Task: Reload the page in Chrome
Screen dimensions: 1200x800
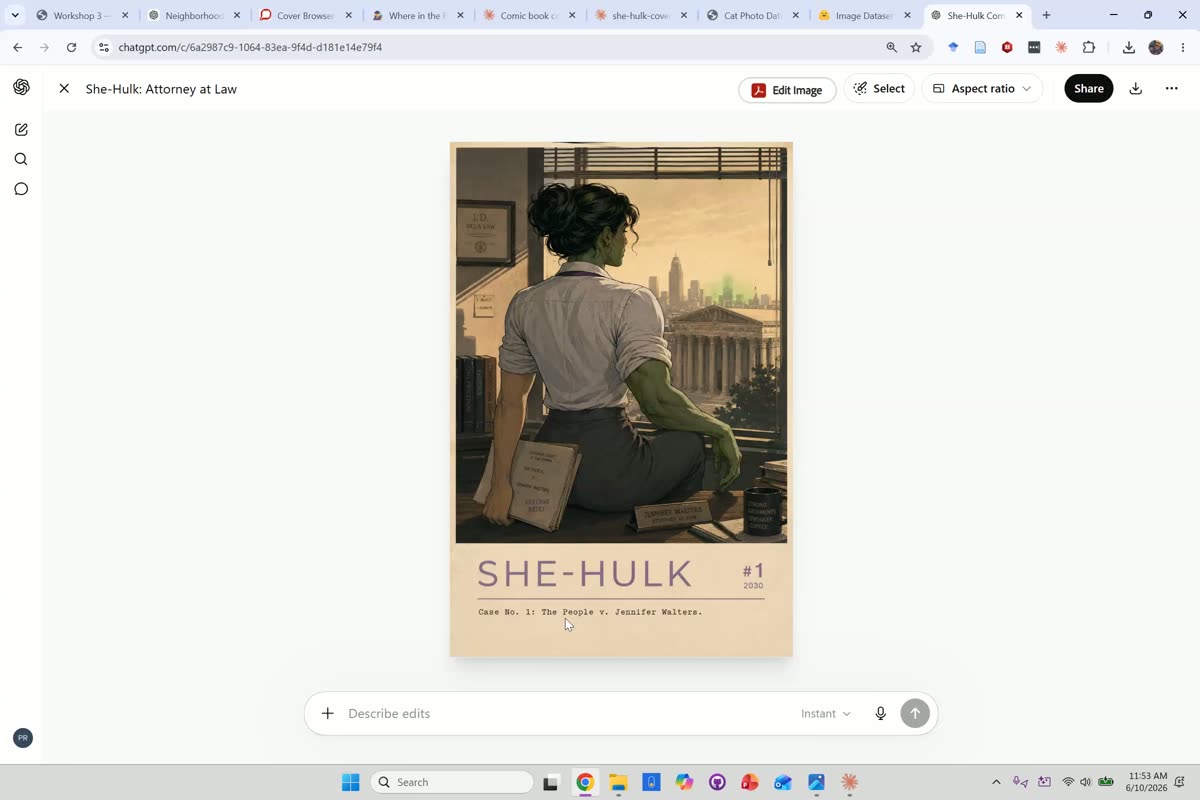Action: coord(71,47)
